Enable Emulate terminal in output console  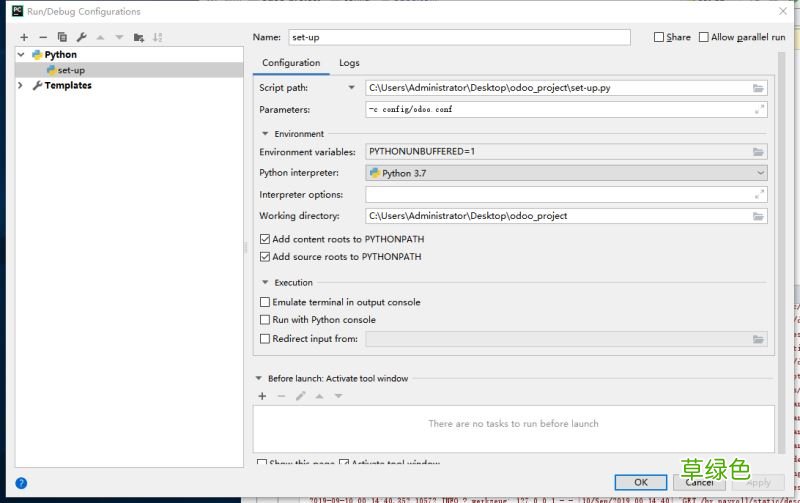click(265, 302)
